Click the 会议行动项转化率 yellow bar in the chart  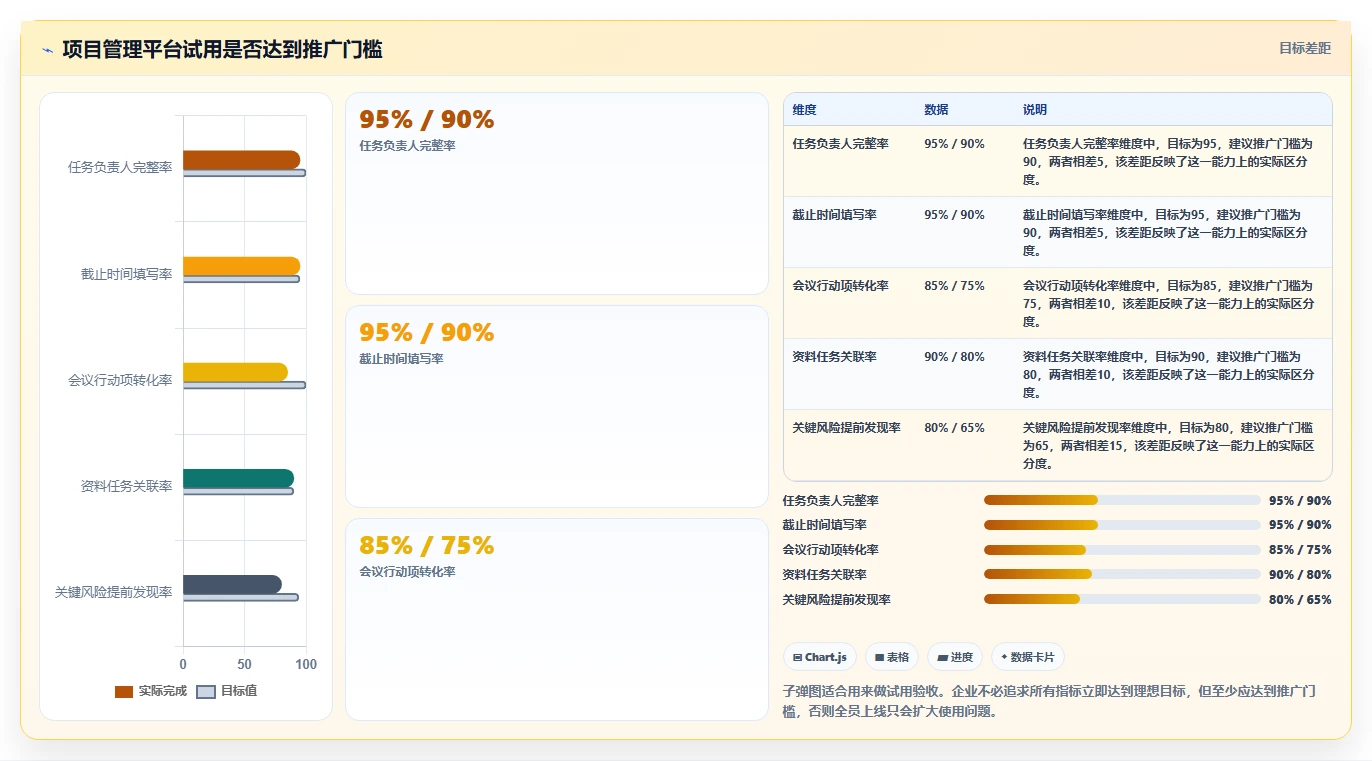235,372
